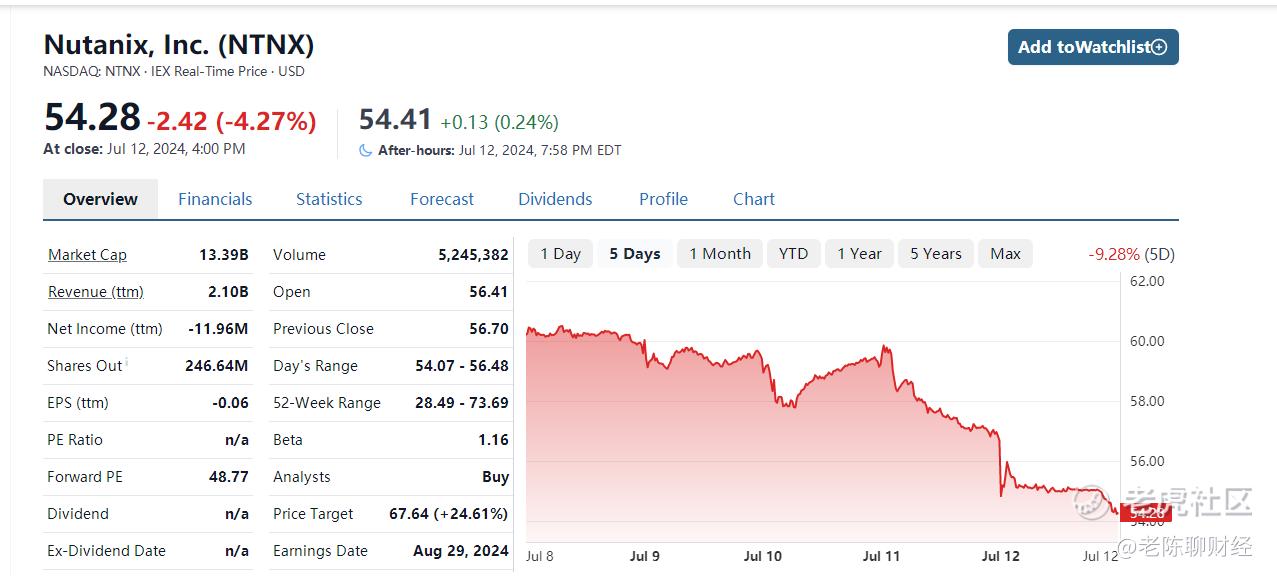The width and height of the screenshot is (1277, 576).
Task: Open the Chart tab
Action: click(x=754, y=199)
